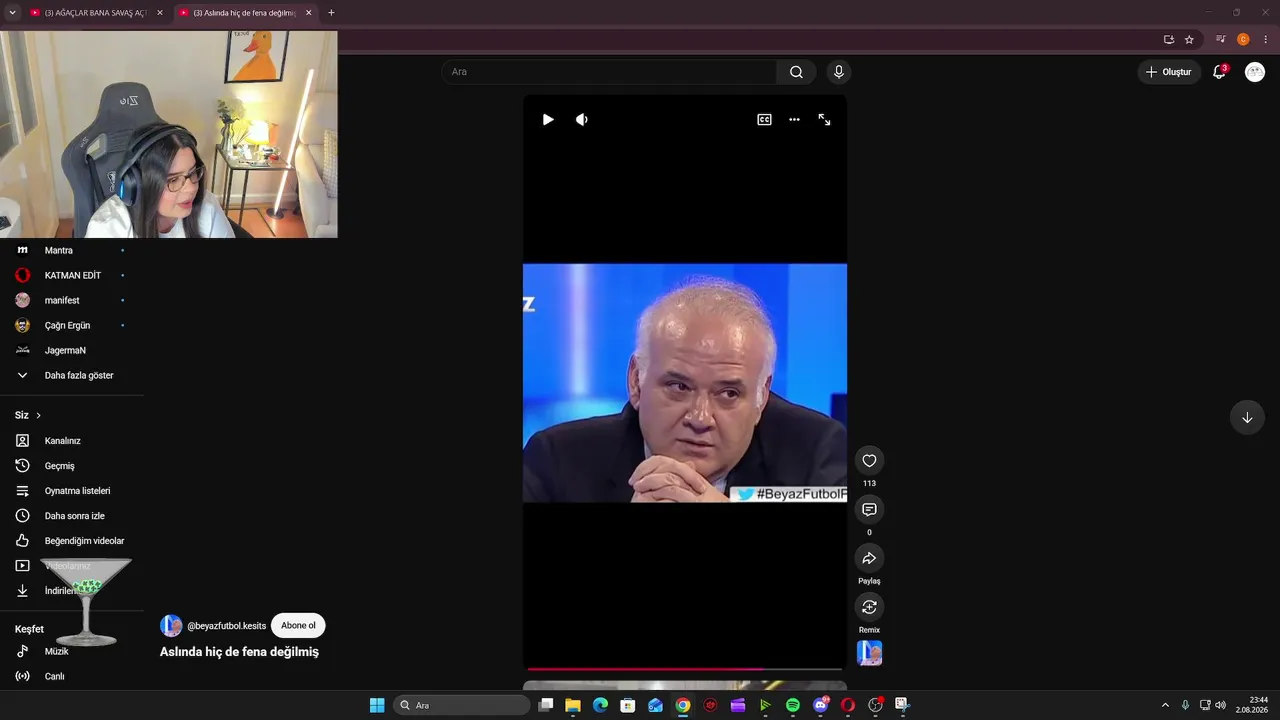1280x720 pixels.
Task: Open the Chrome tab search dropdown
Action: [x=13, y=13]
